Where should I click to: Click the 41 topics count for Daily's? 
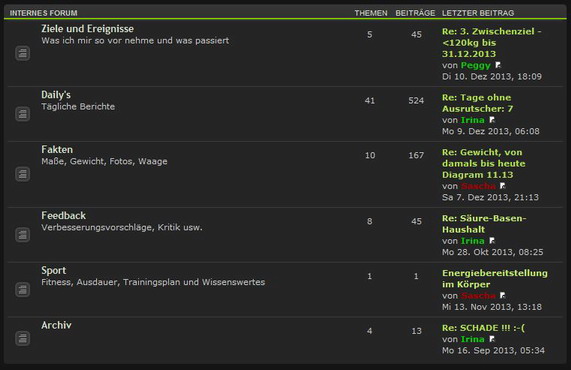[370, 101]
